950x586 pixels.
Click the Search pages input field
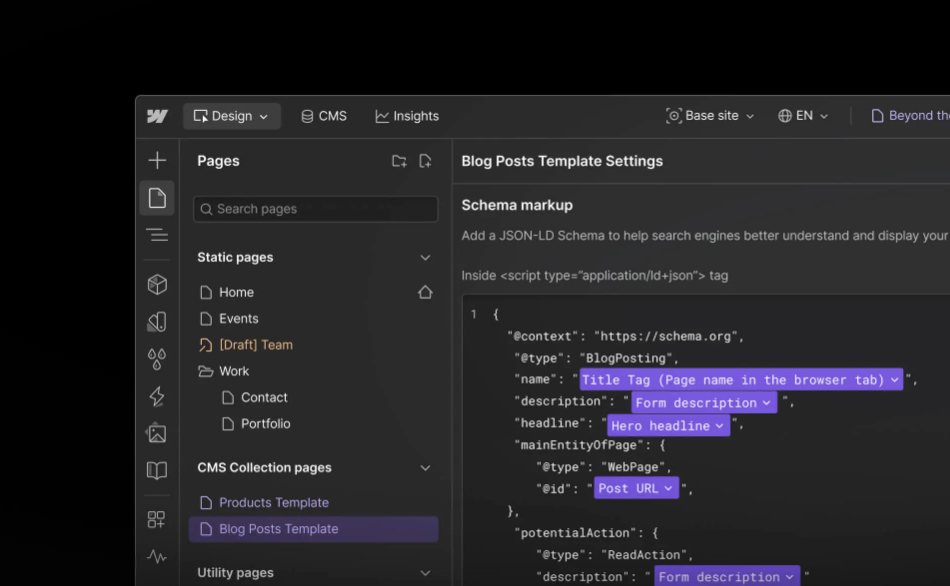point(315,209)
